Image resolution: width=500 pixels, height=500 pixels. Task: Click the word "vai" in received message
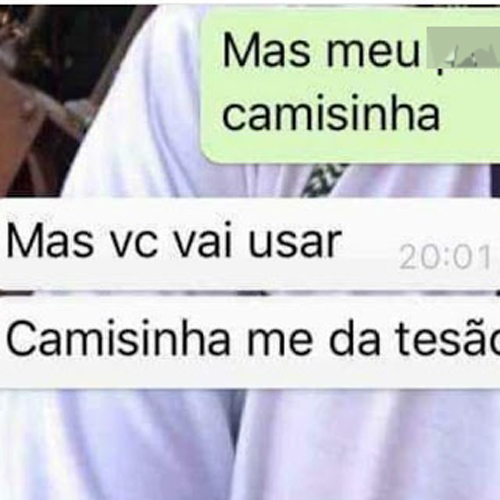[x=203, y=242]
